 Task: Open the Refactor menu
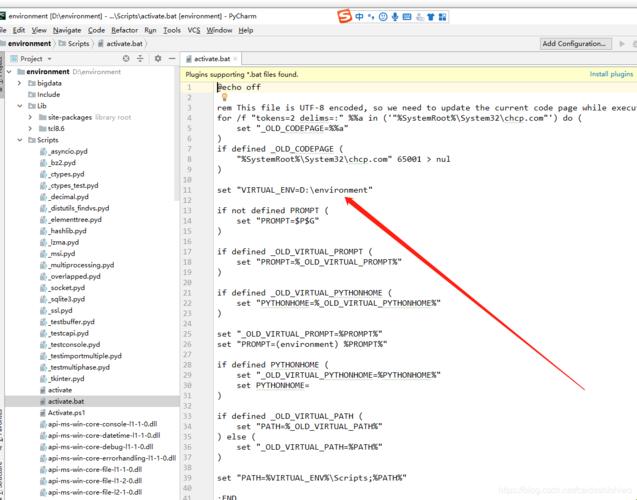(x=124, y=30)
